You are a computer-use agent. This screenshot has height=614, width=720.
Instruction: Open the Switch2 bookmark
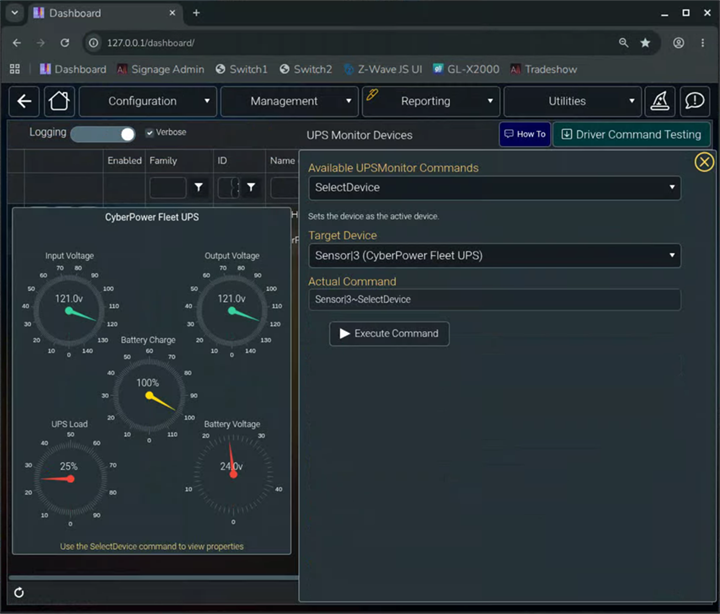click(306, 69)
